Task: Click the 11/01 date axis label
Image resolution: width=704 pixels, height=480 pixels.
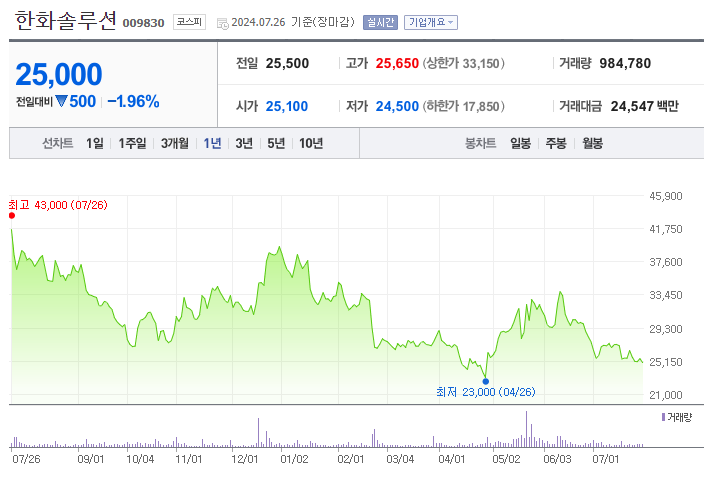Action: (x=189, y=459)
